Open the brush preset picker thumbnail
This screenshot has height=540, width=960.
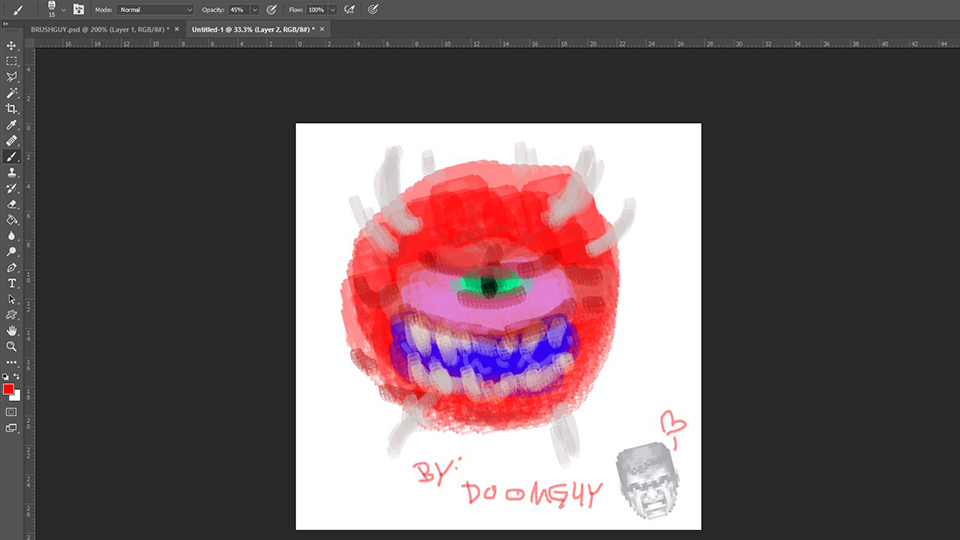coord(51,9)
